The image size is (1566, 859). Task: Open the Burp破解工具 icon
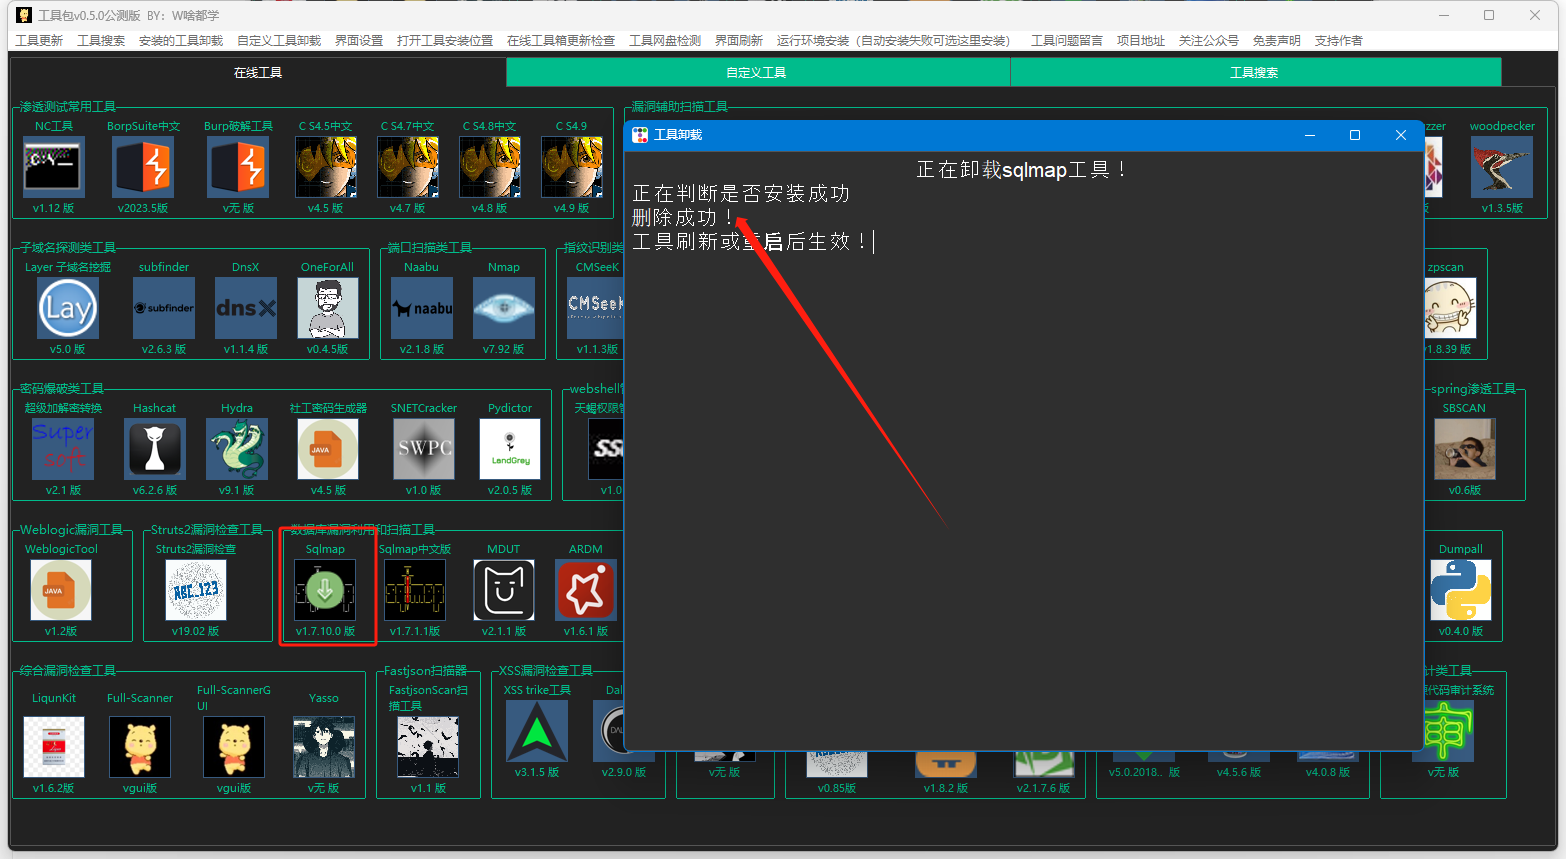pyautogui.click(x=238, y=167)
